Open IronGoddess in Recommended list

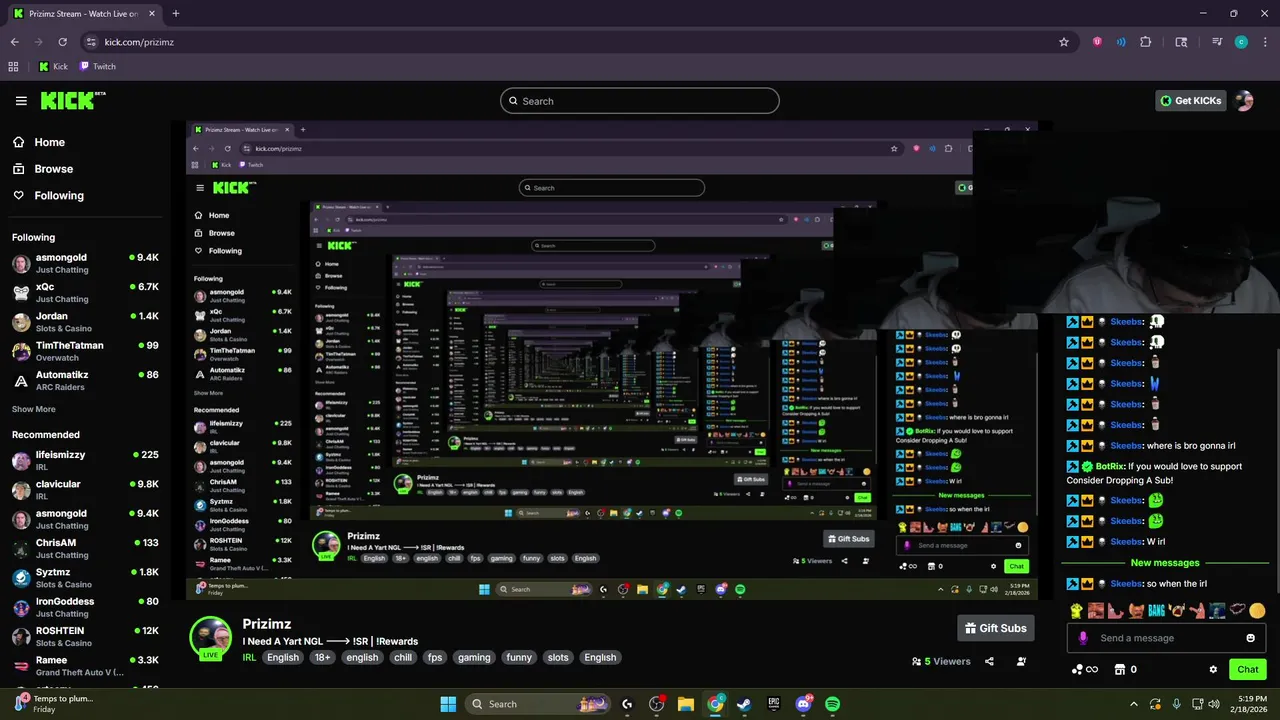[84, 607]
